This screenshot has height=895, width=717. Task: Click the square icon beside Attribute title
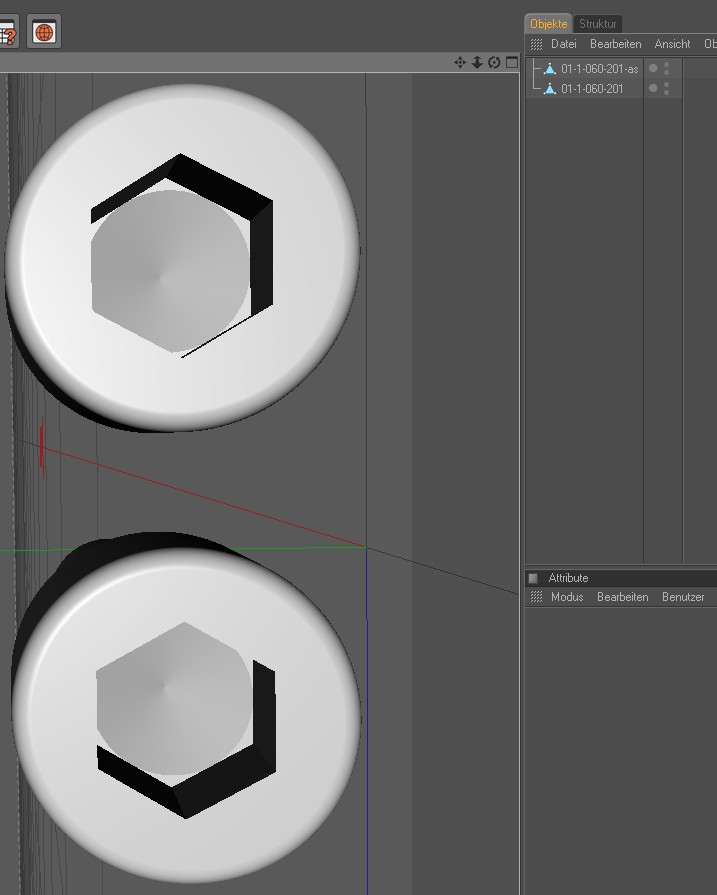(533, 578)
